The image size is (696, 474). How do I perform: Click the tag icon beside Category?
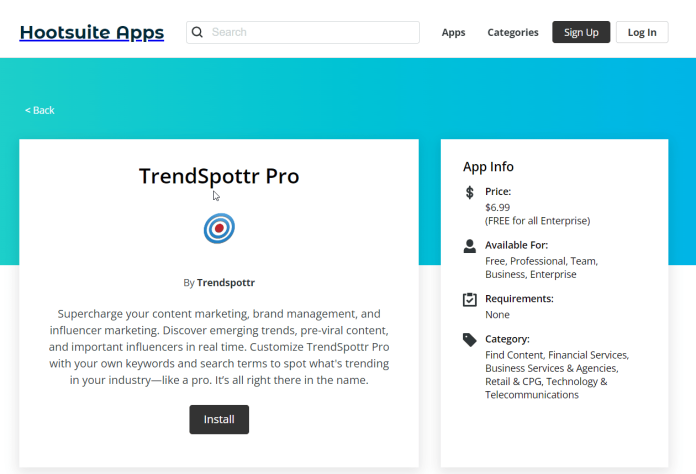470,340
